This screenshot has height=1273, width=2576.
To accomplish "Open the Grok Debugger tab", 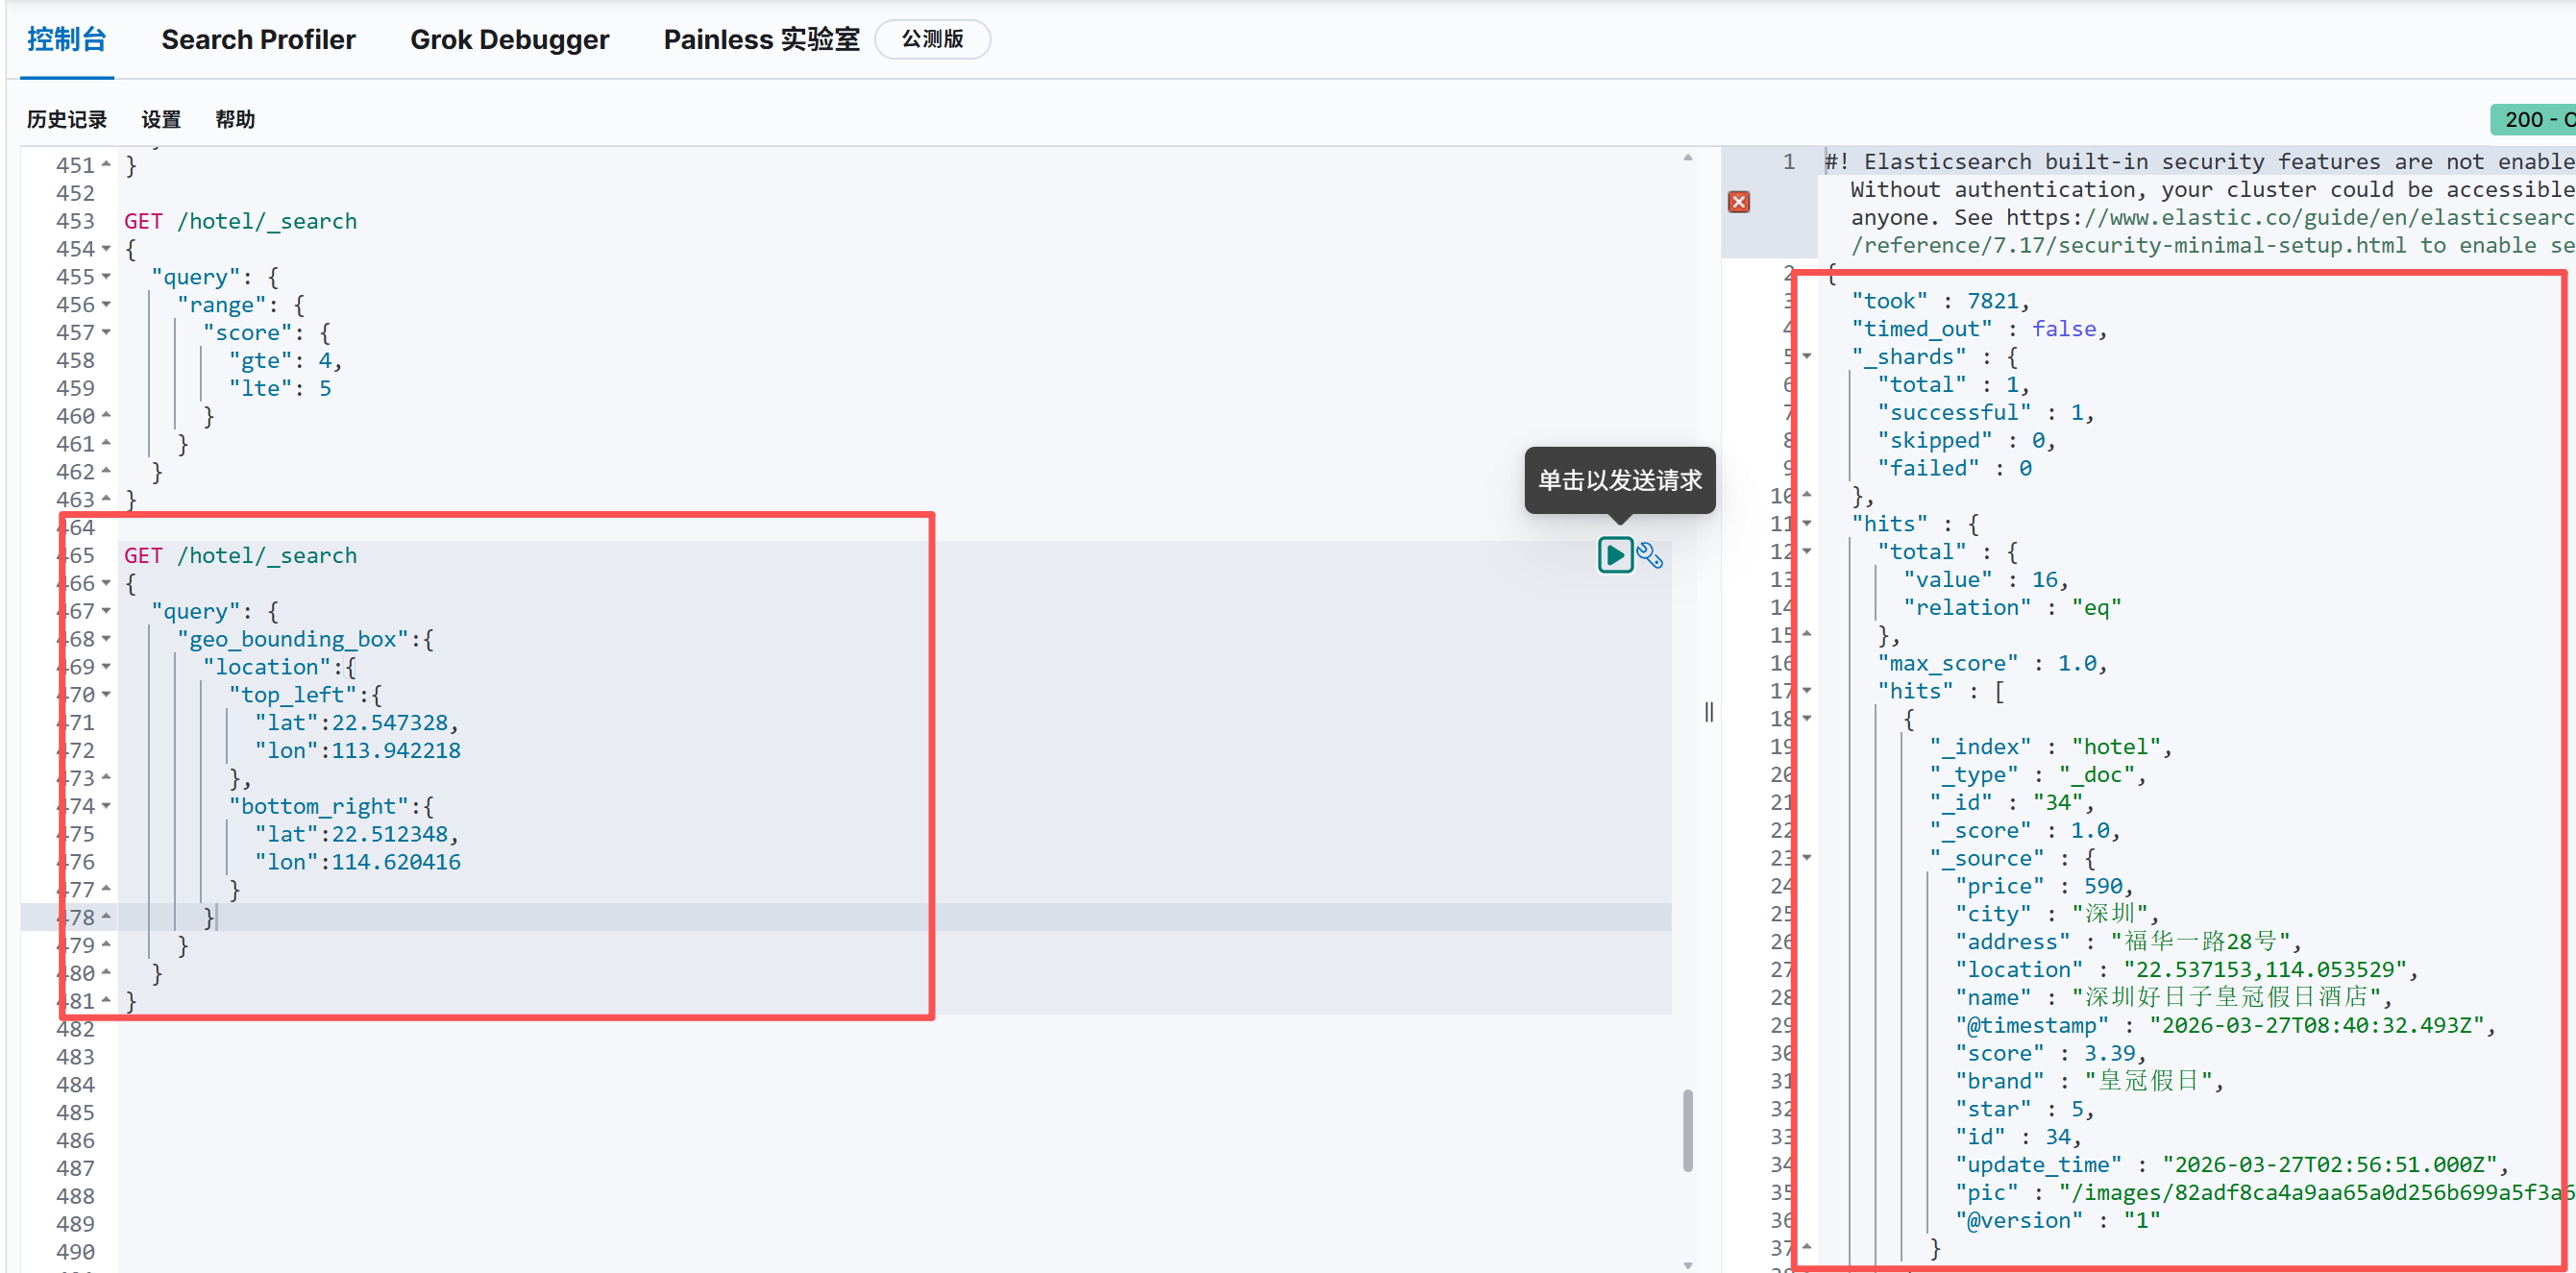I will pyautogui.click(x=509, y=40).
